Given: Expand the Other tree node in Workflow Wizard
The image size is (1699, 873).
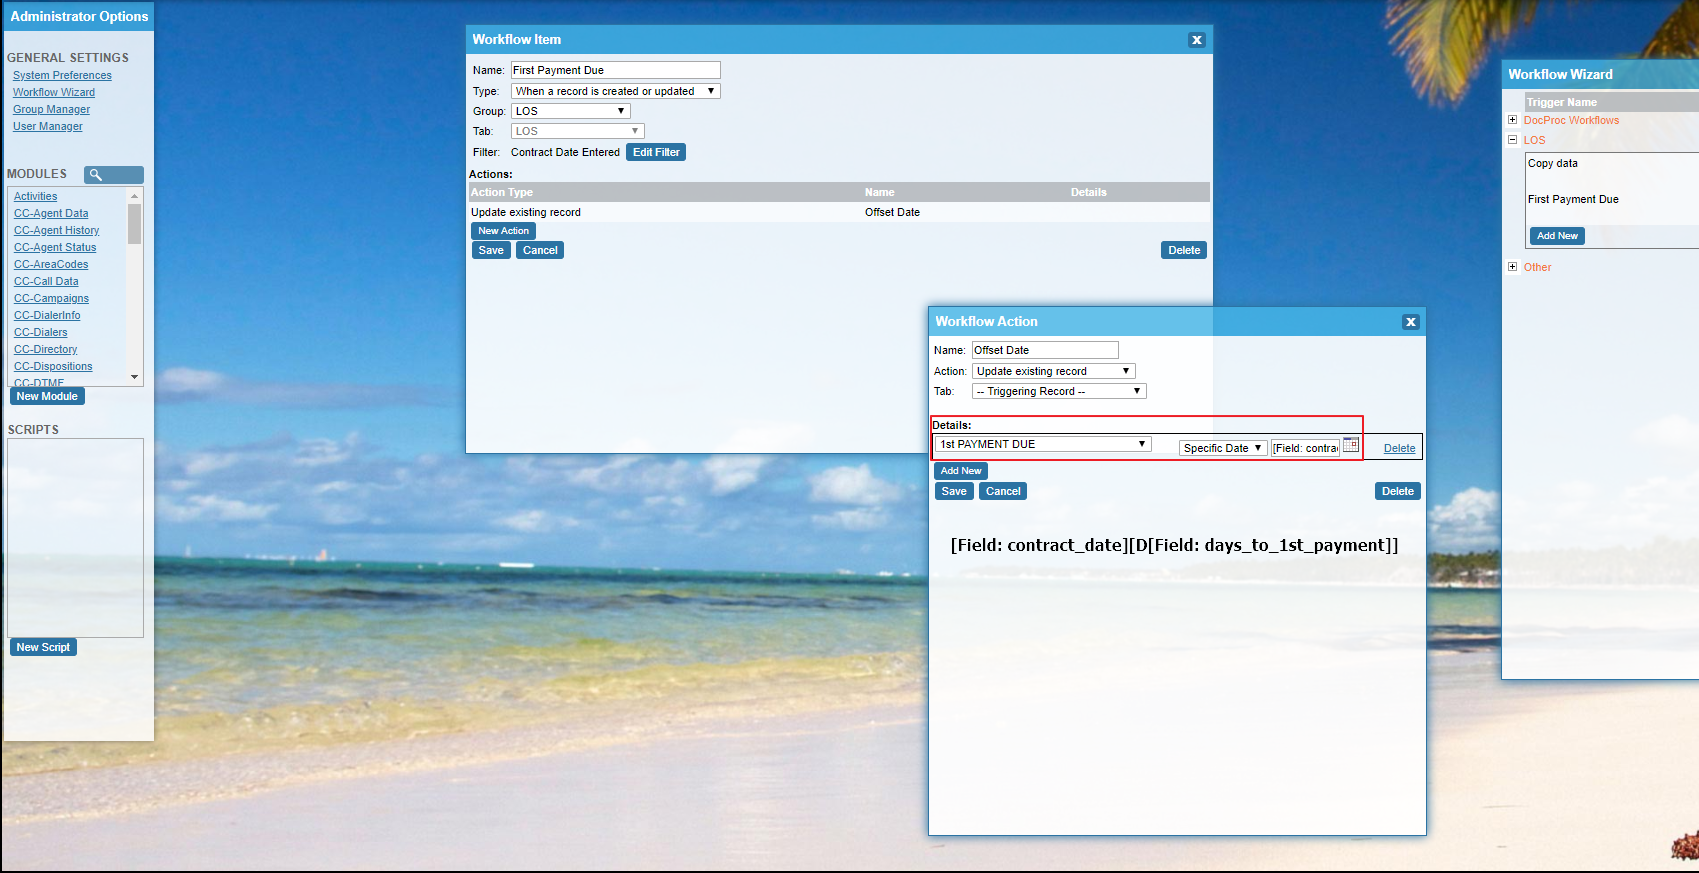Looking at the screenshot, I should tap(1512, 267).
